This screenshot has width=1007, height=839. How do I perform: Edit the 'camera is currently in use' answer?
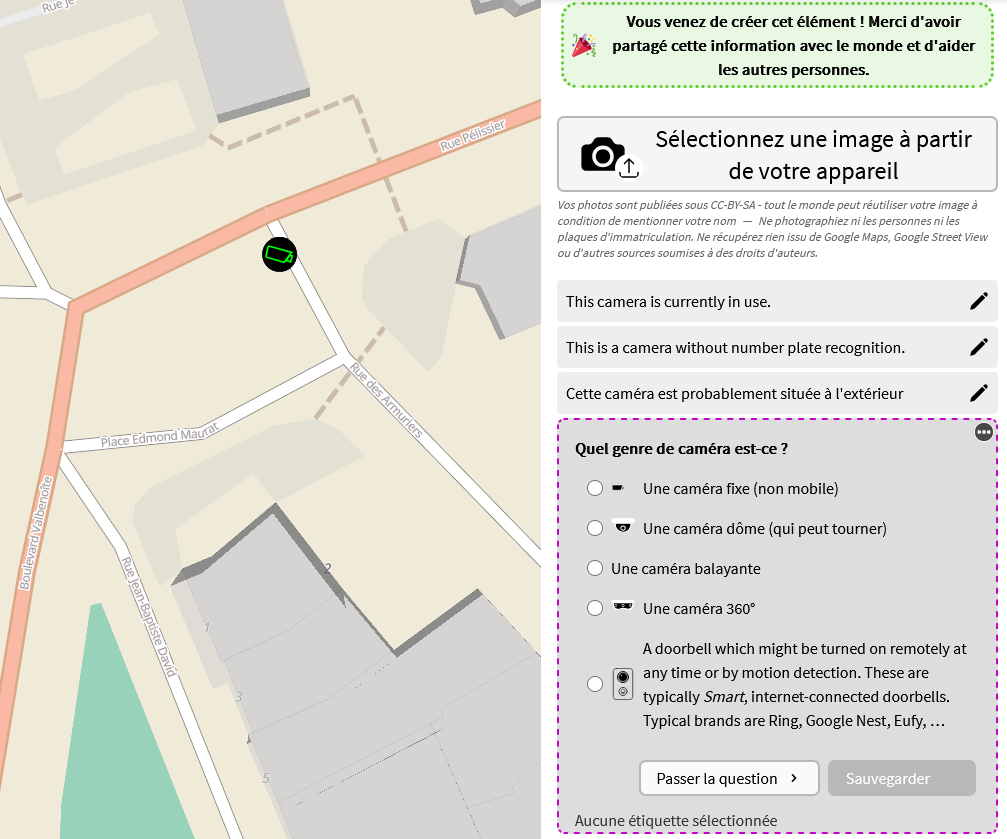pos(978,301)
